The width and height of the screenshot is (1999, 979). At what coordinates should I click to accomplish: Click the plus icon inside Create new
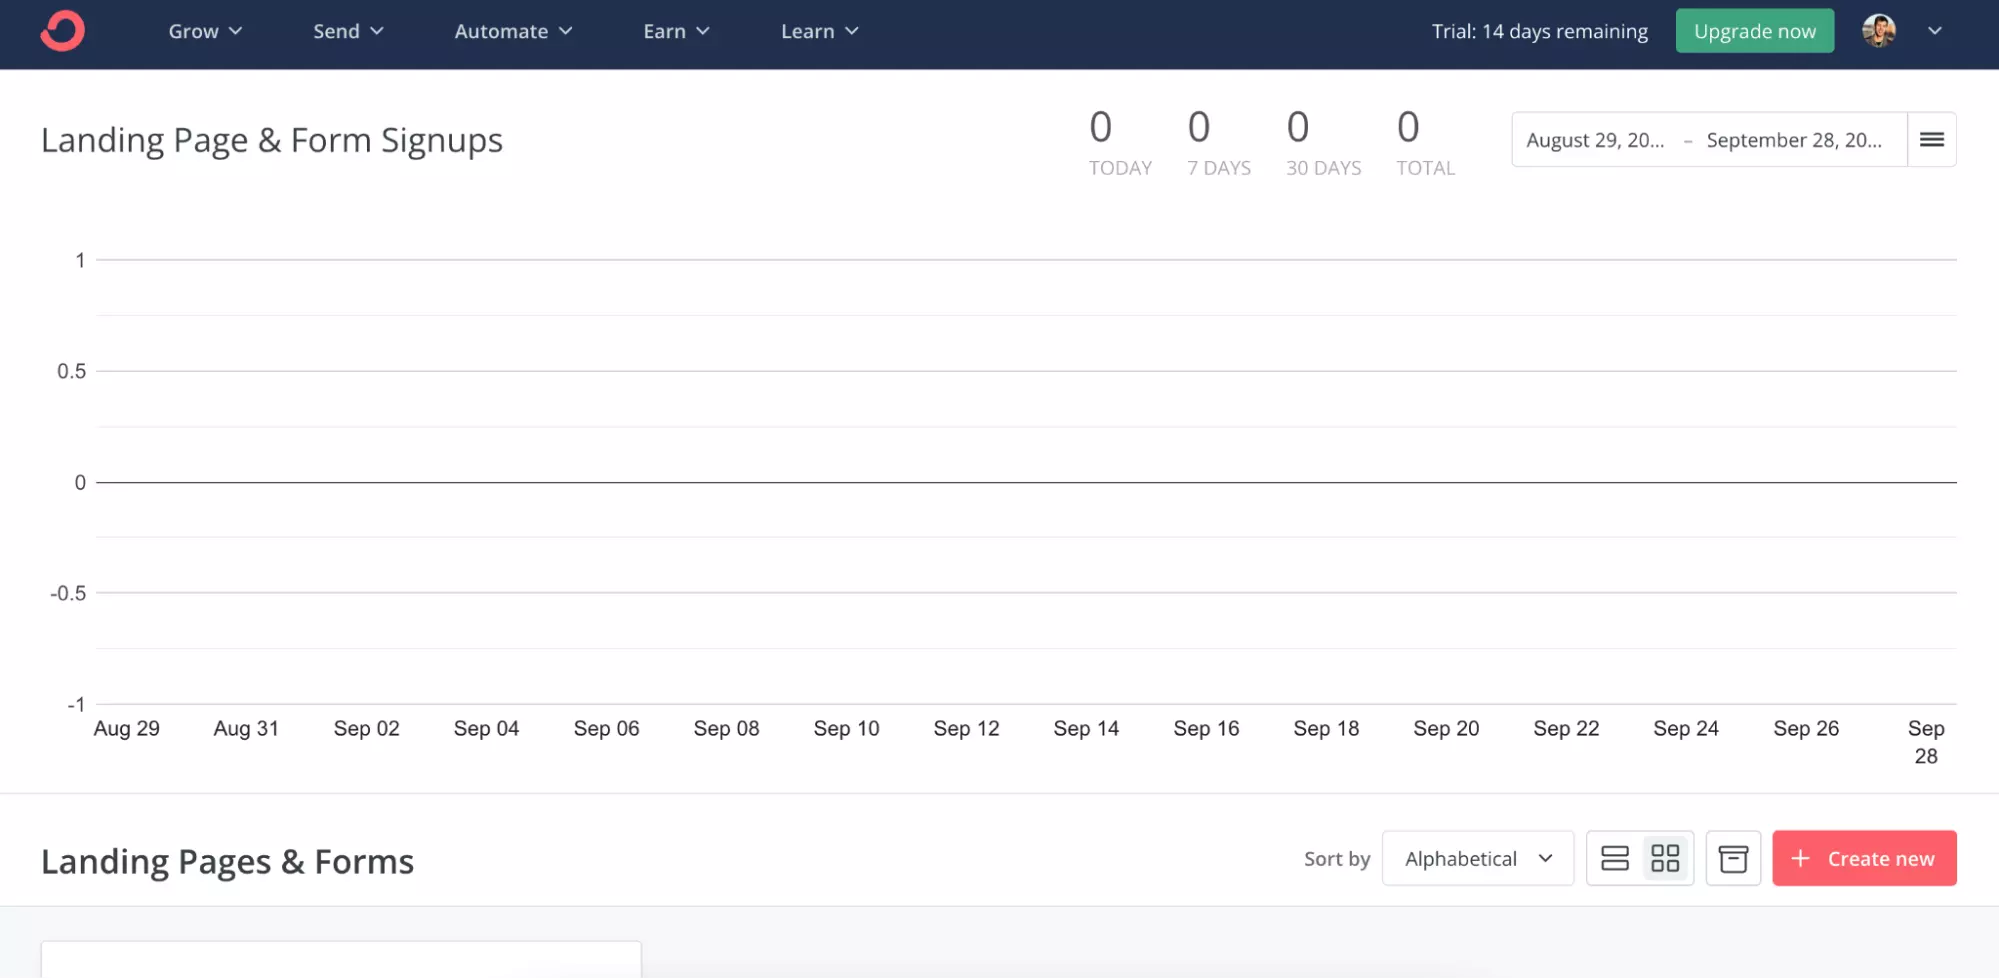[x=1801, y=858]
